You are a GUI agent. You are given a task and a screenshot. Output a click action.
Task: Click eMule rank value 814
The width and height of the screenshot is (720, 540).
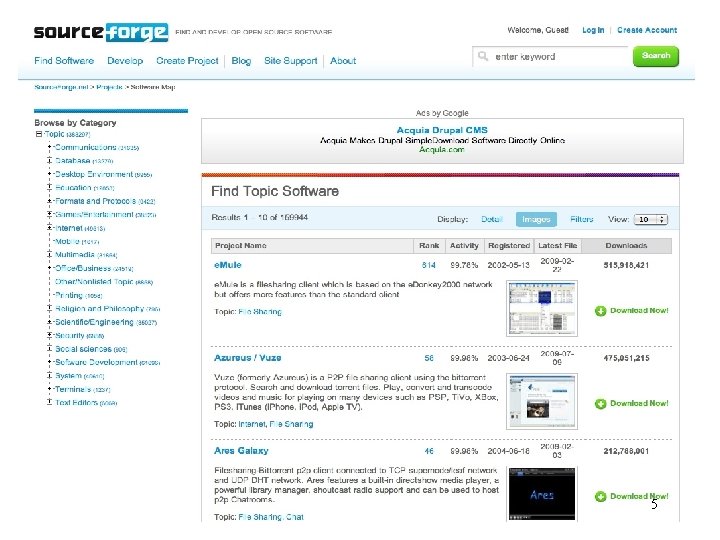428,265
